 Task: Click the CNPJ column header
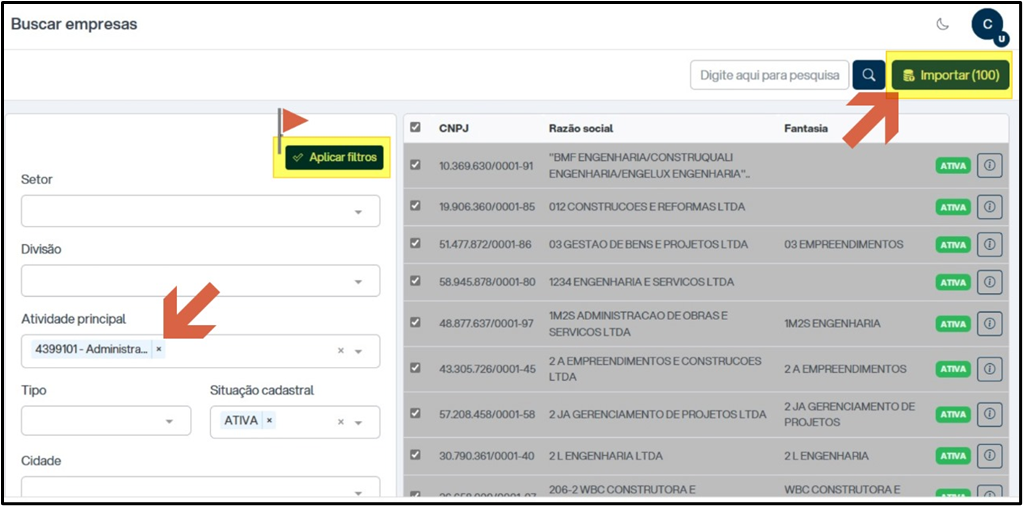pyautogui.click(x=453, y=128)
